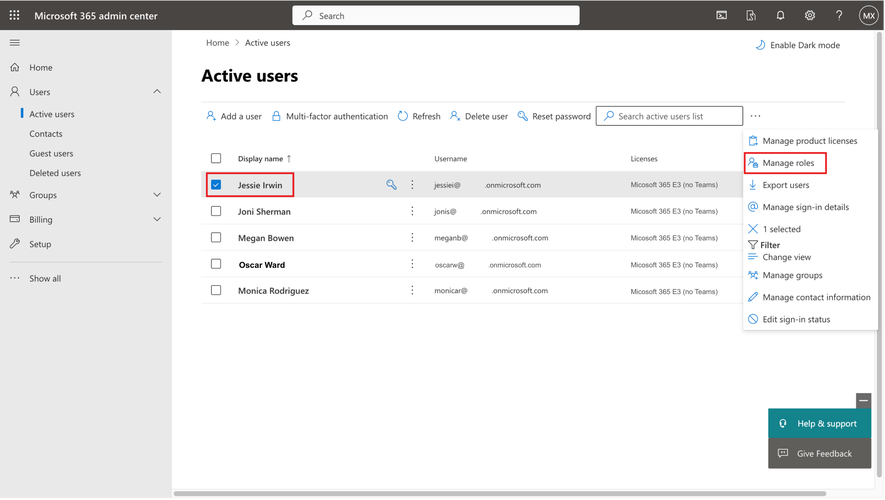
Task: Click the top Search box
Action: click(435, 15)
